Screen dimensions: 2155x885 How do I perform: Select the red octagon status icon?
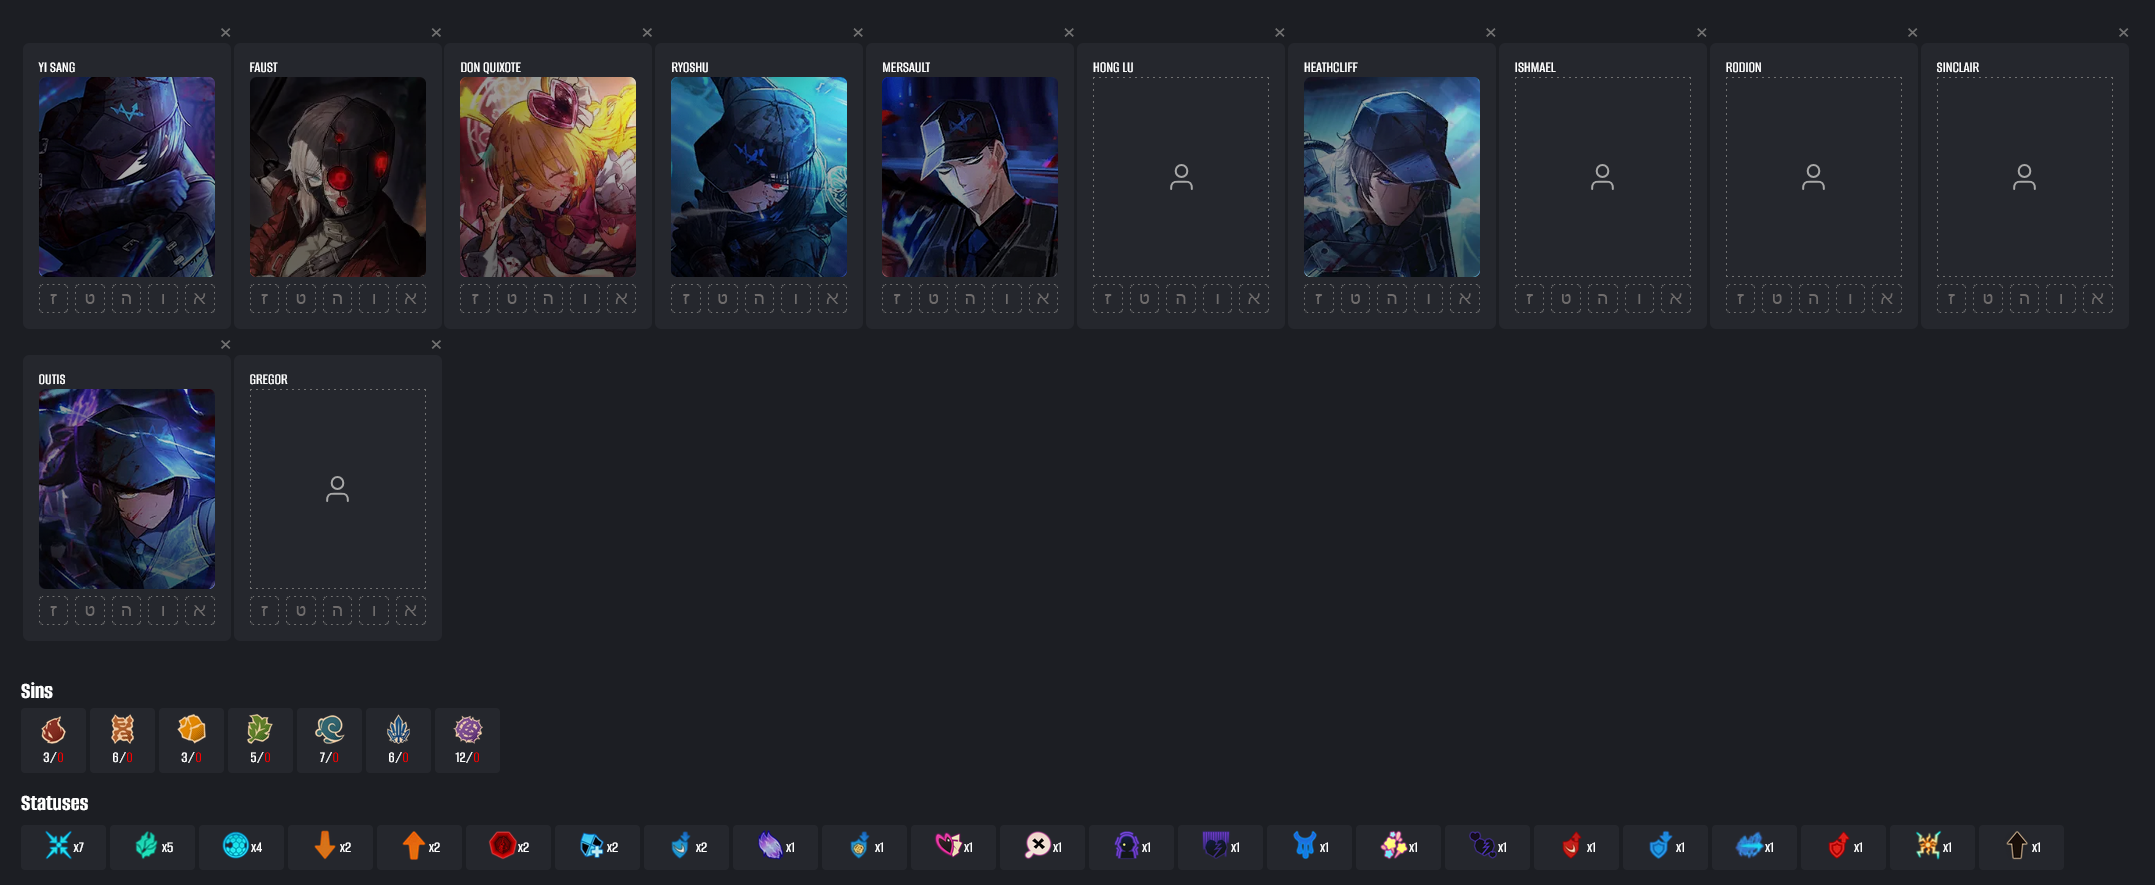[503, 846]
